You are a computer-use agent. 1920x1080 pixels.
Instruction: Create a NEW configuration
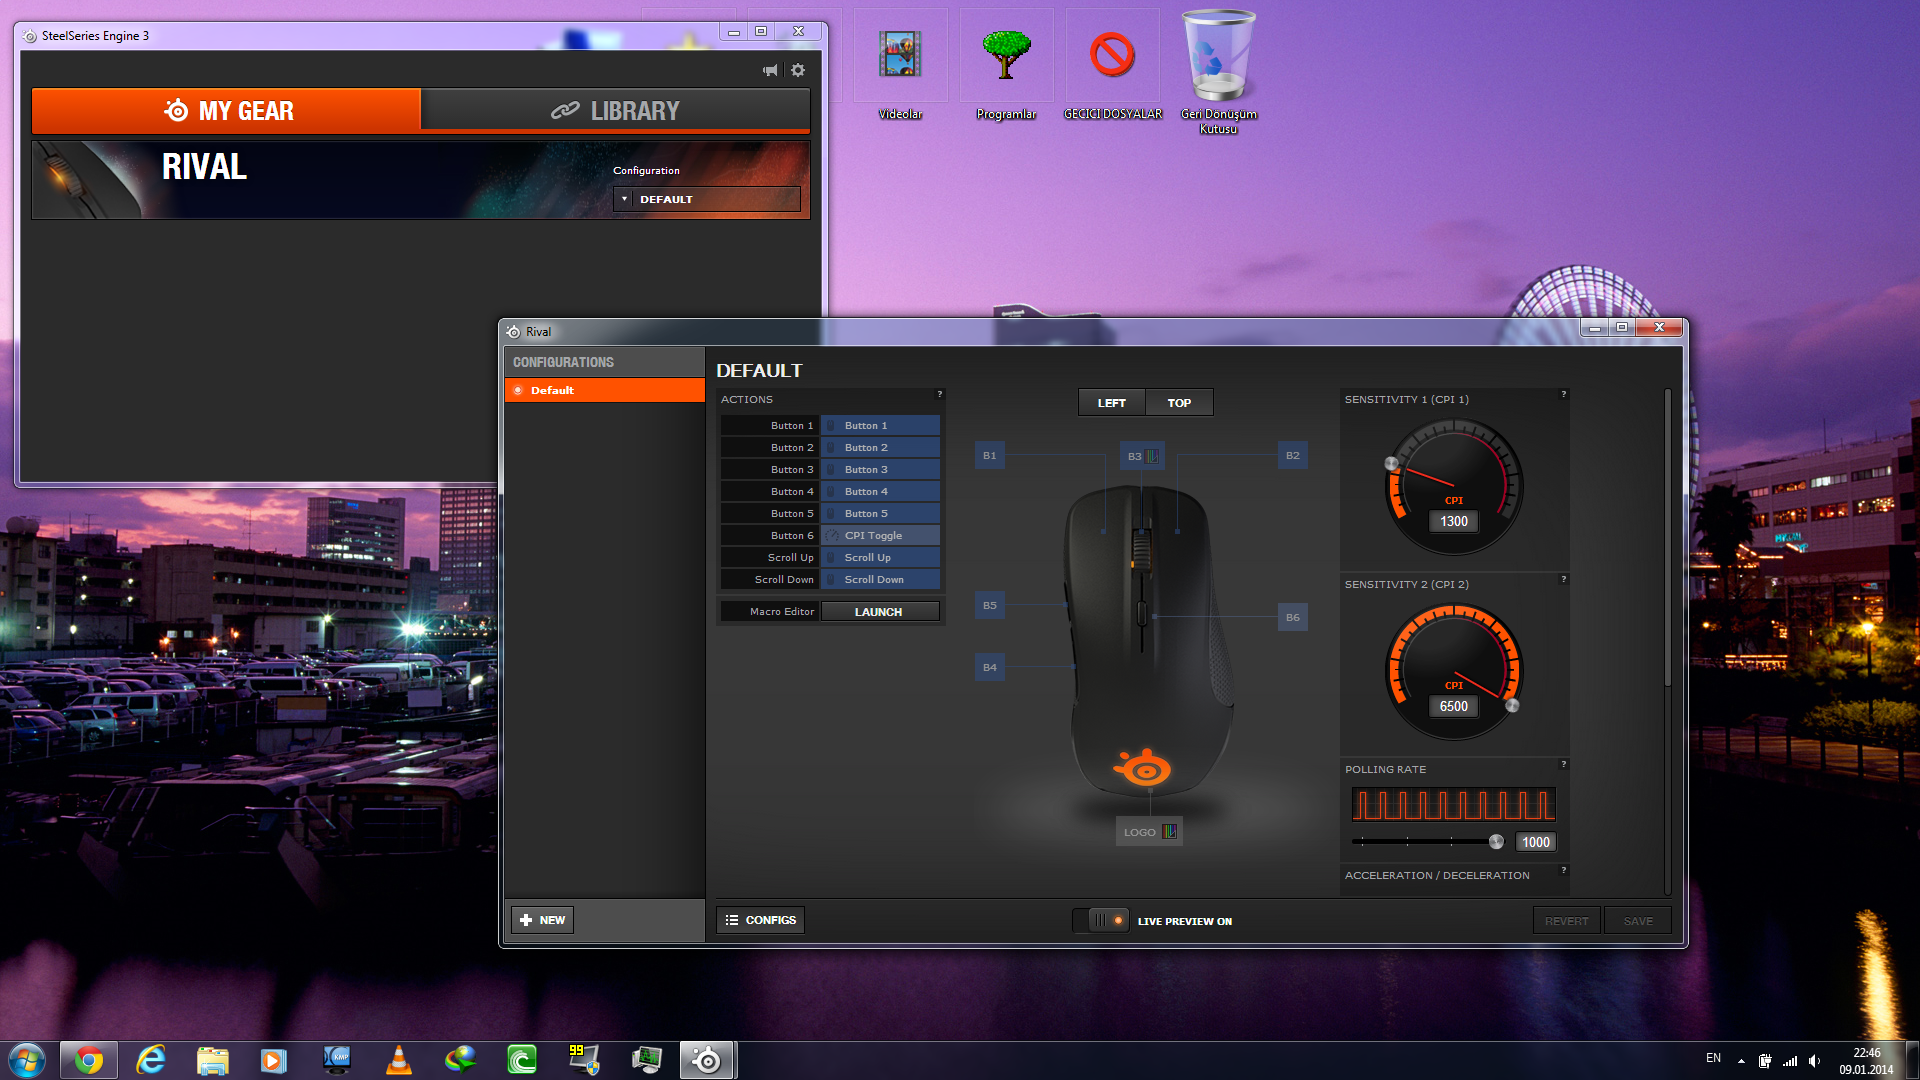(x=542, y=920)
